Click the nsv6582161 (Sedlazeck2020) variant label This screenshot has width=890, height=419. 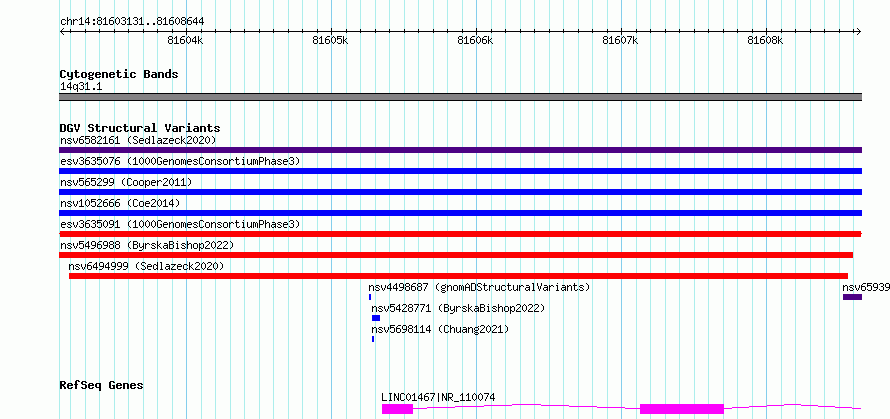coord(138,140)
